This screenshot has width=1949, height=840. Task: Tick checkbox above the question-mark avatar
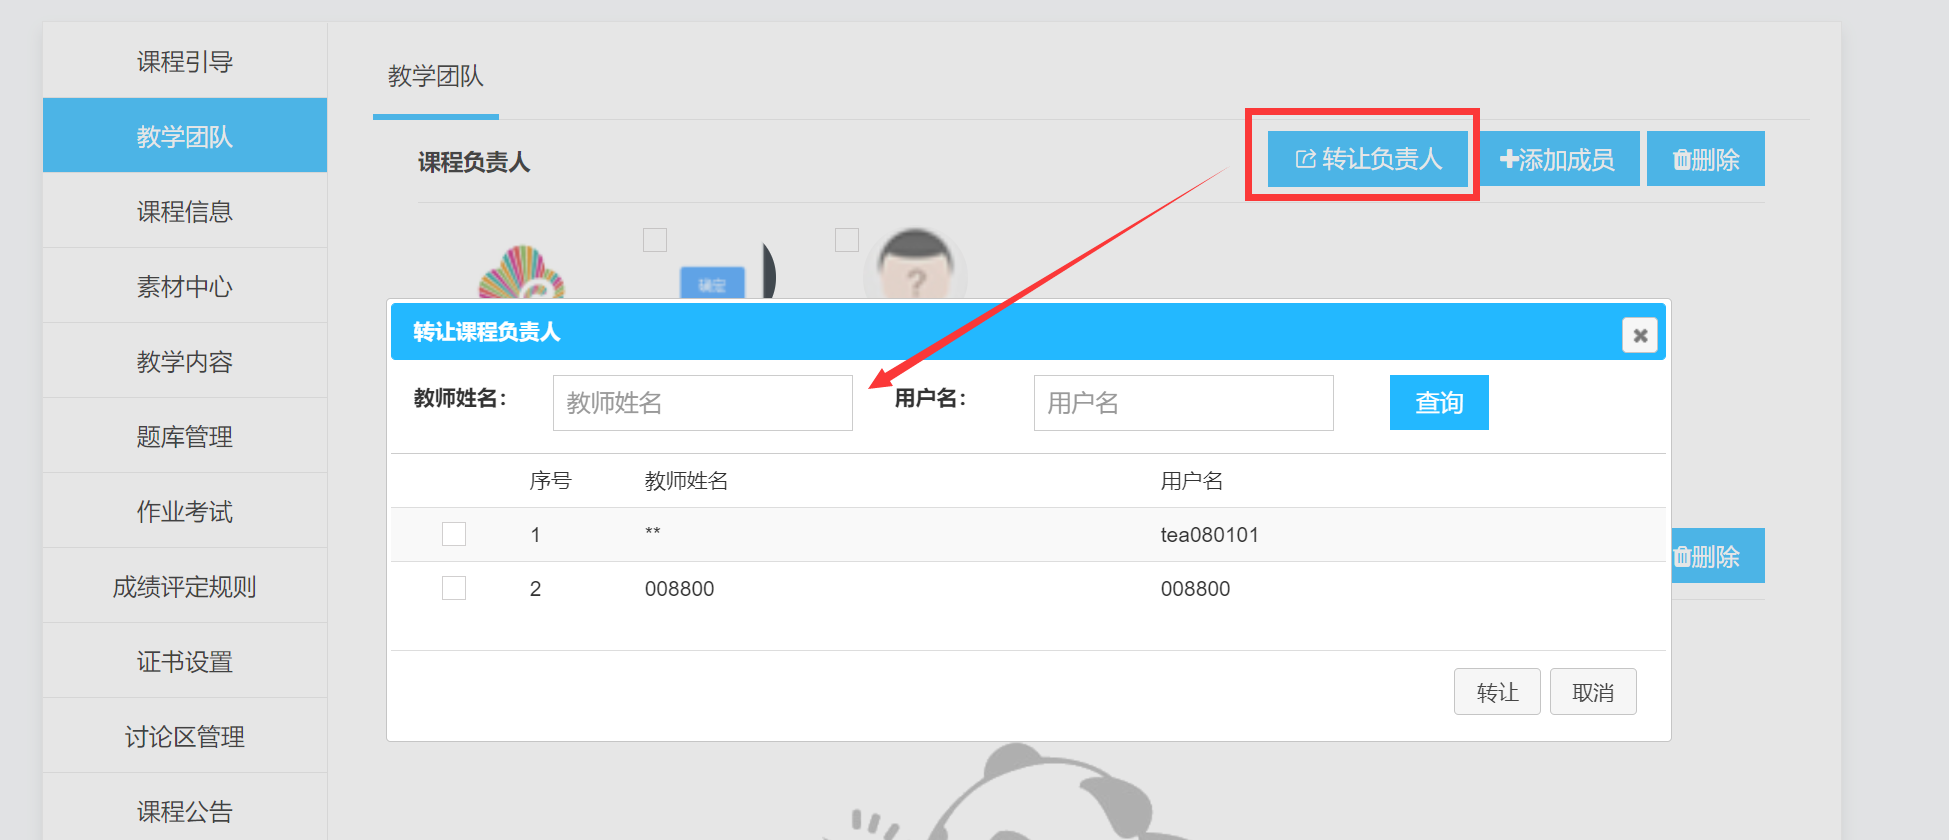(847, 240)
